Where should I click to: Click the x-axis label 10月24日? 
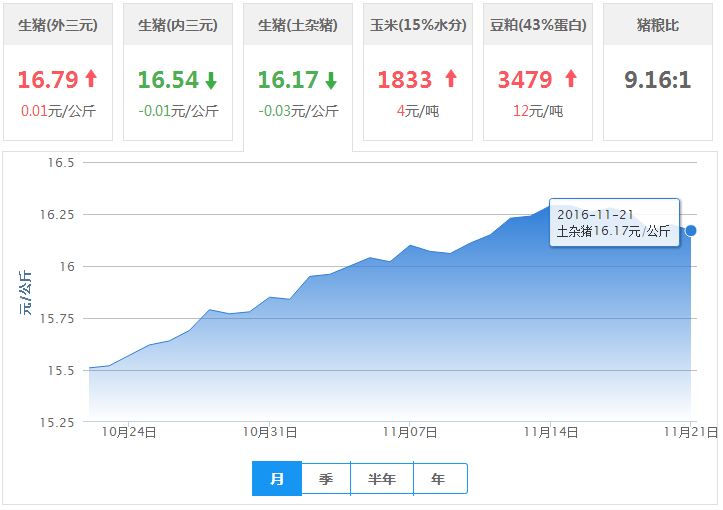coord(129,432)
